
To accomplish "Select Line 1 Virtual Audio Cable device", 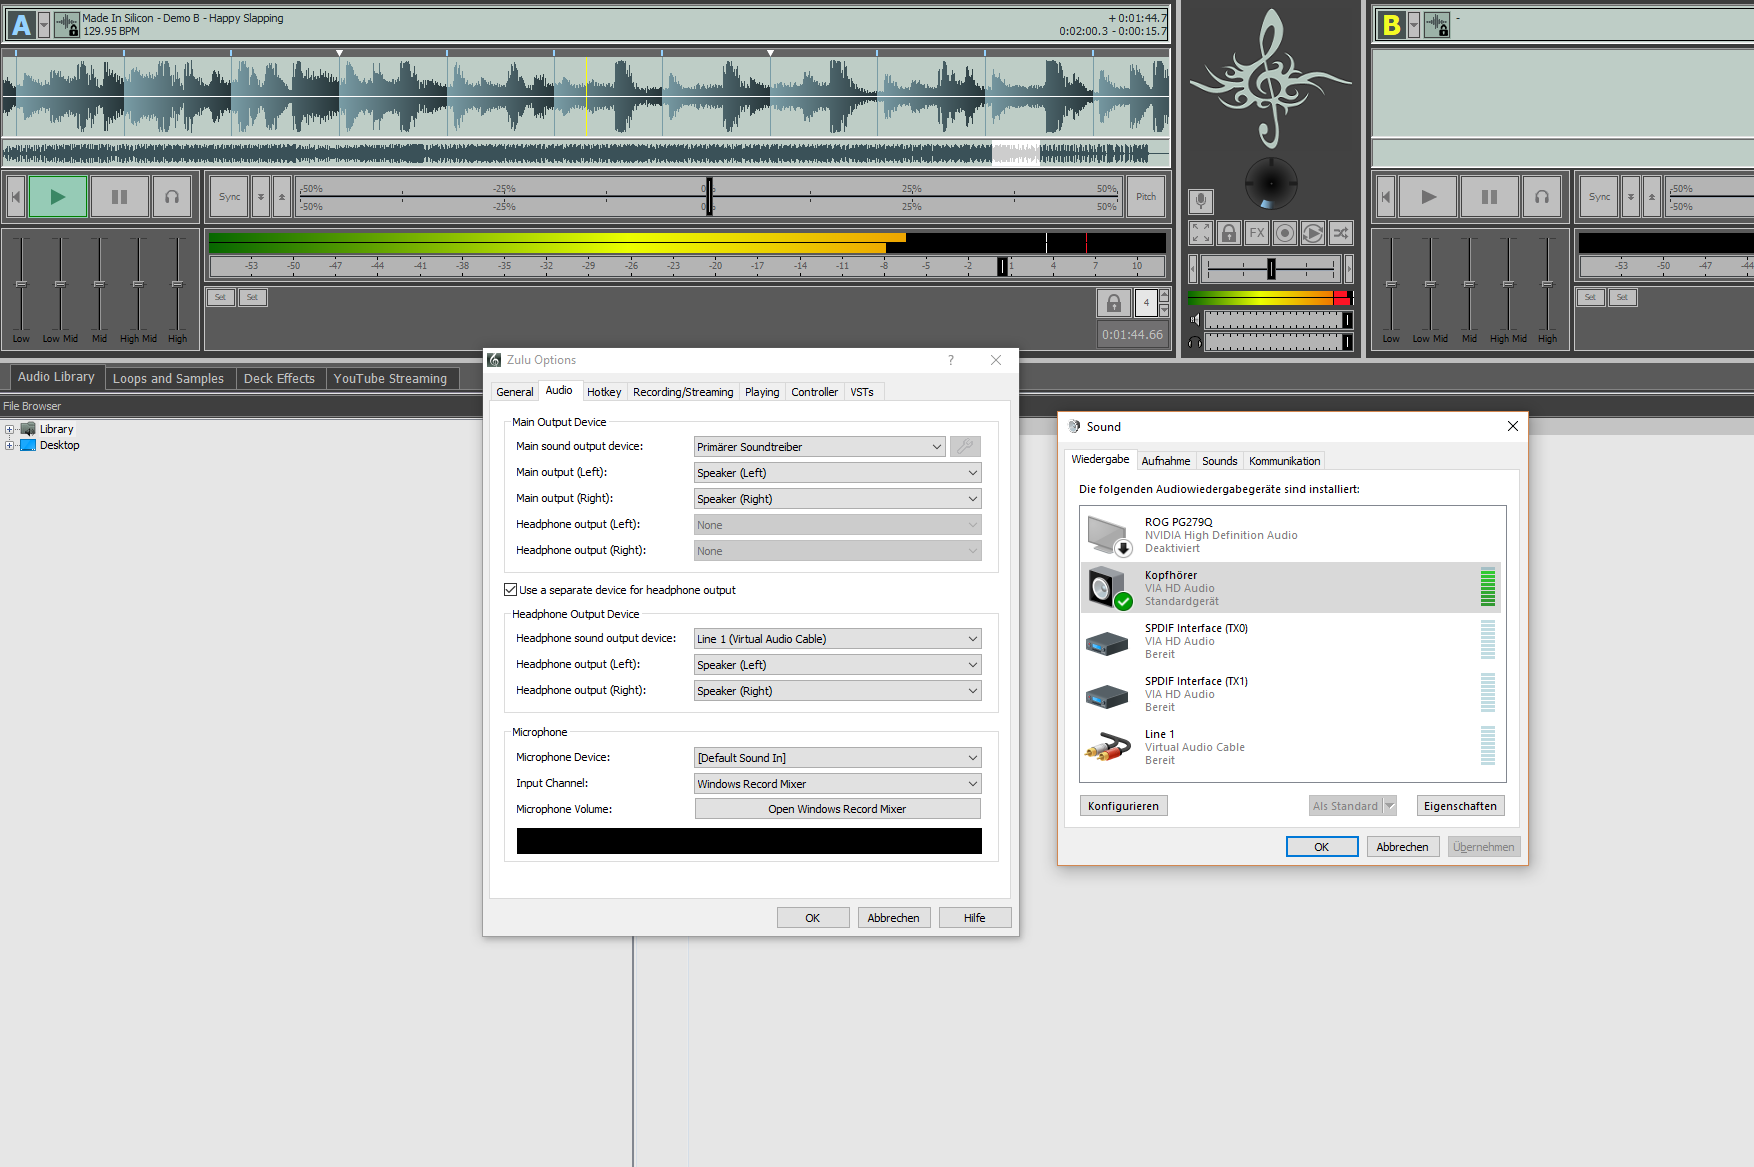I will point(1291,747).
